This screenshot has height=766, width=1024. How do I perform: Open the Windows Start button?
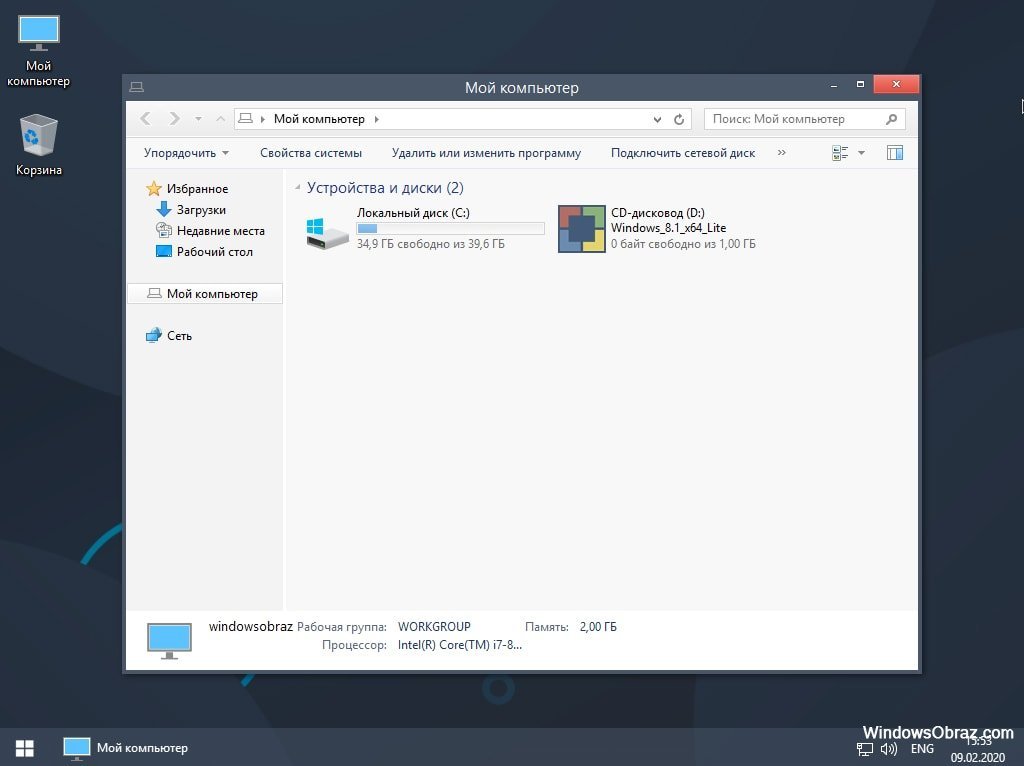[x=25, y=748]
